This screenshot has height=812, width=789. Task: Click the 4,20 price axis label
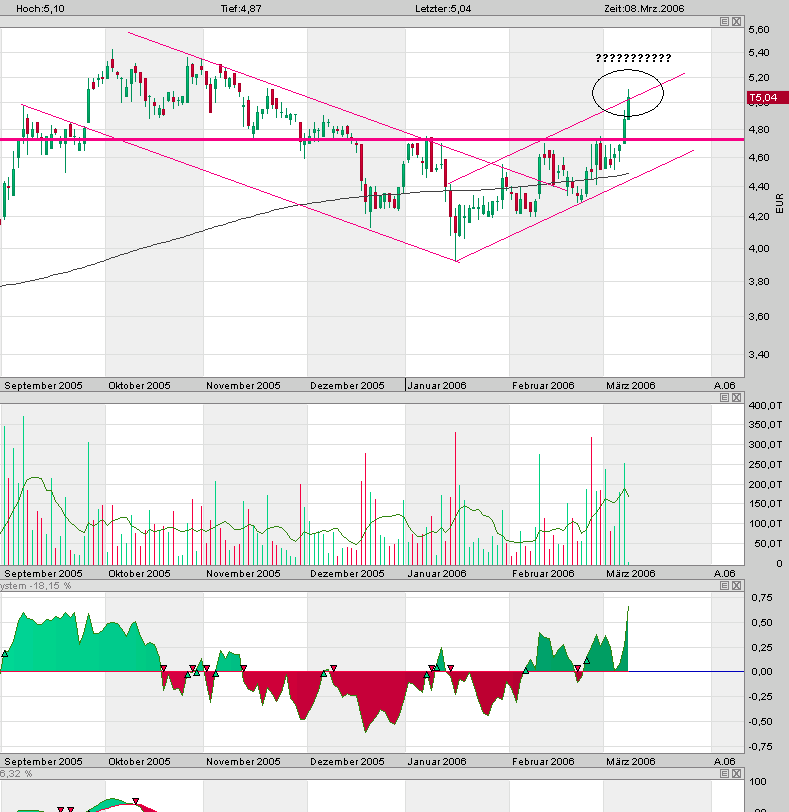coord(758,216)
